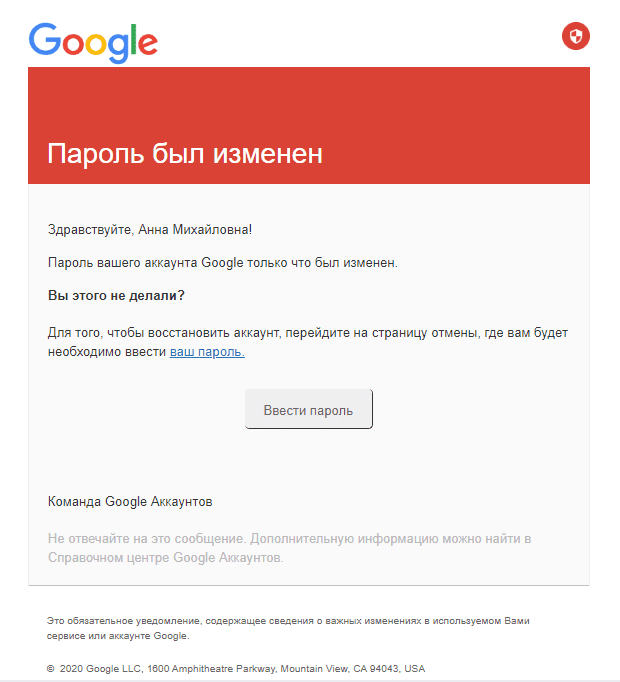Click the '1600 Amphitheatre Parkway' address text
This screenshot has height=682, width=620.
coord(211,669)
